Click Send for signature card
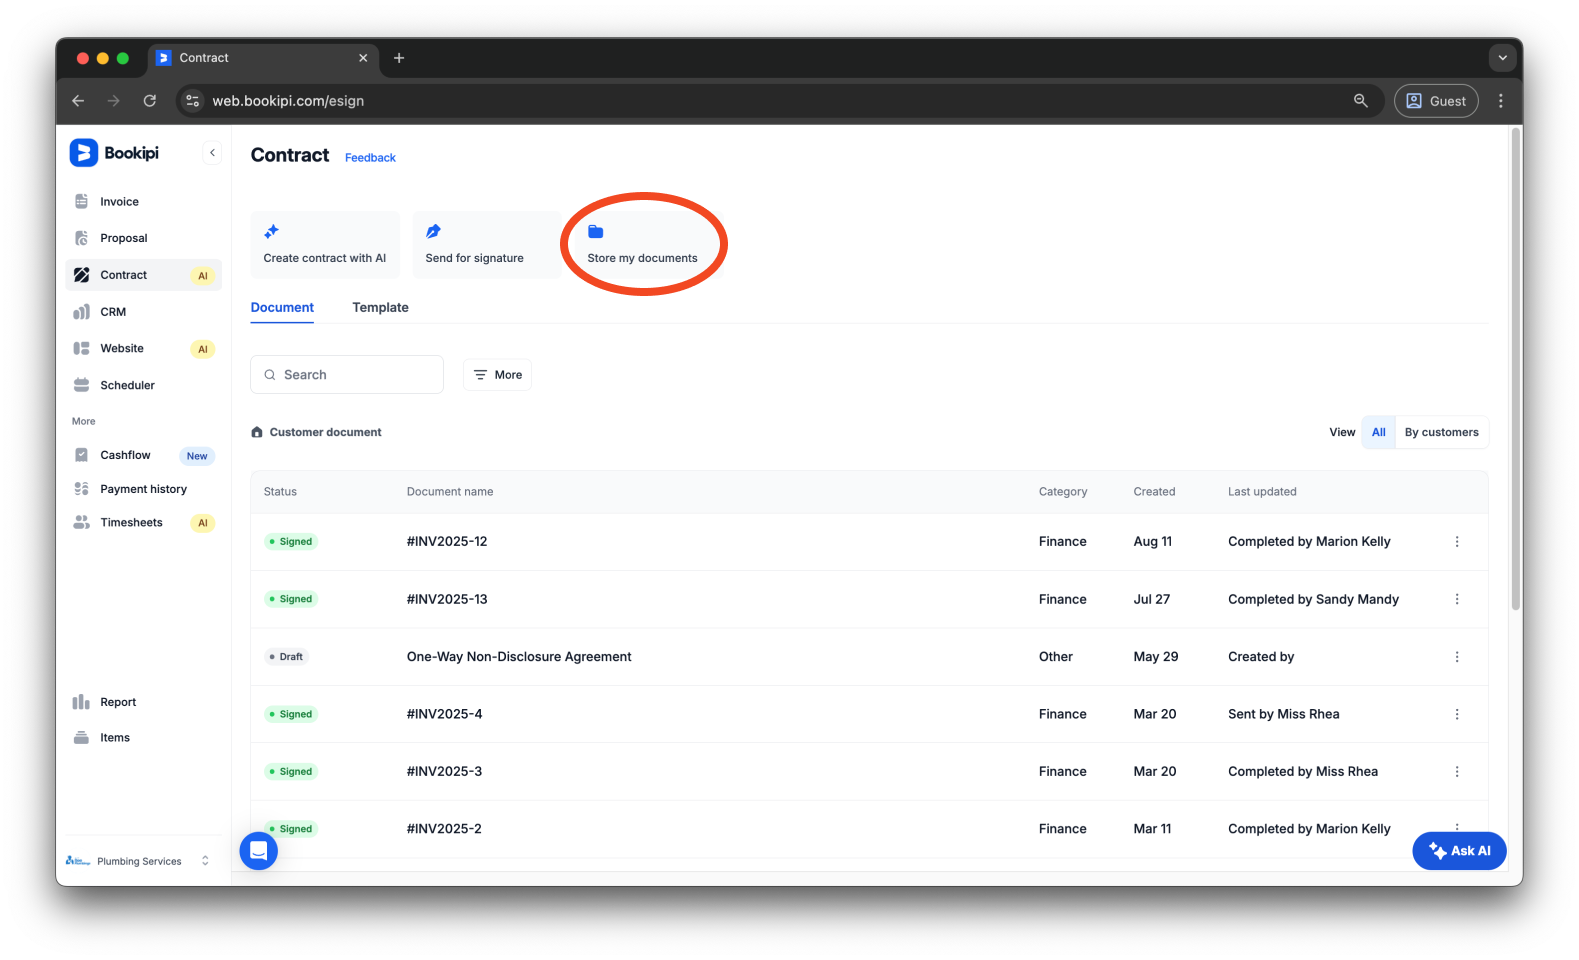 [x=487, y=244]
